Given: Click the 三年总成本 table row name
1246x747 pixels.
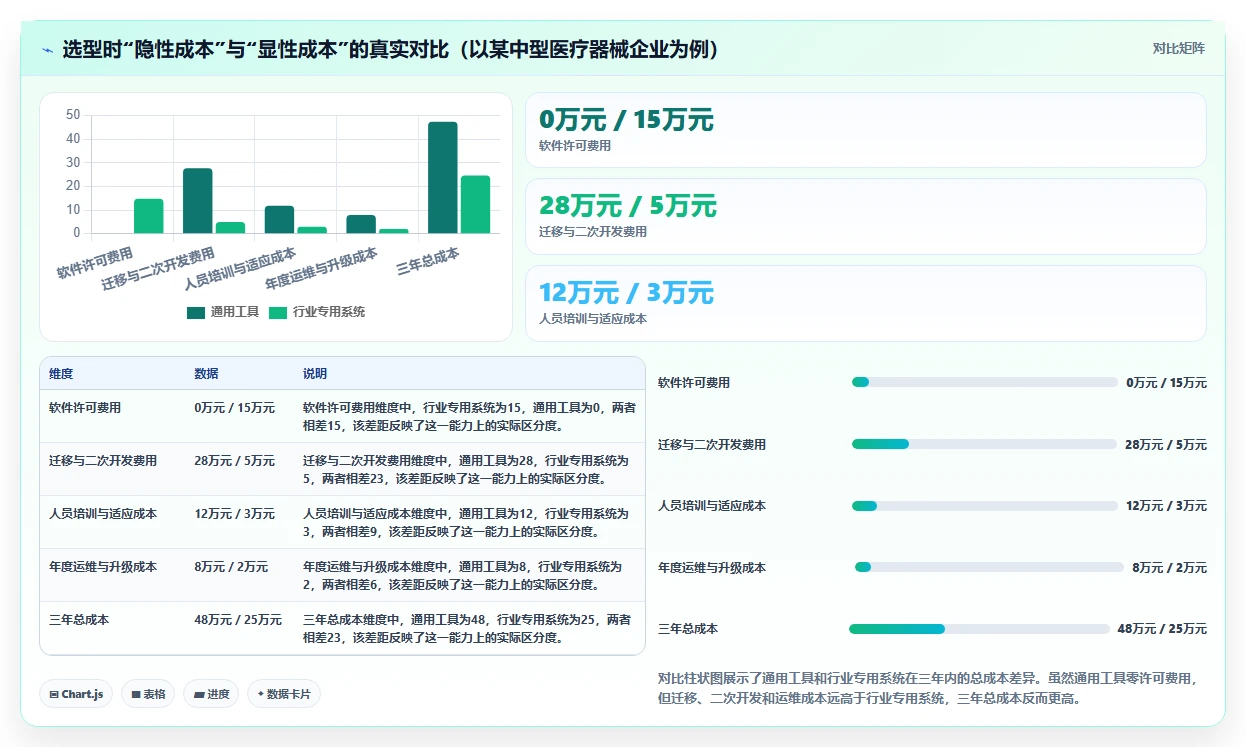Looking at the screenshot, I should tap(79, 620).
